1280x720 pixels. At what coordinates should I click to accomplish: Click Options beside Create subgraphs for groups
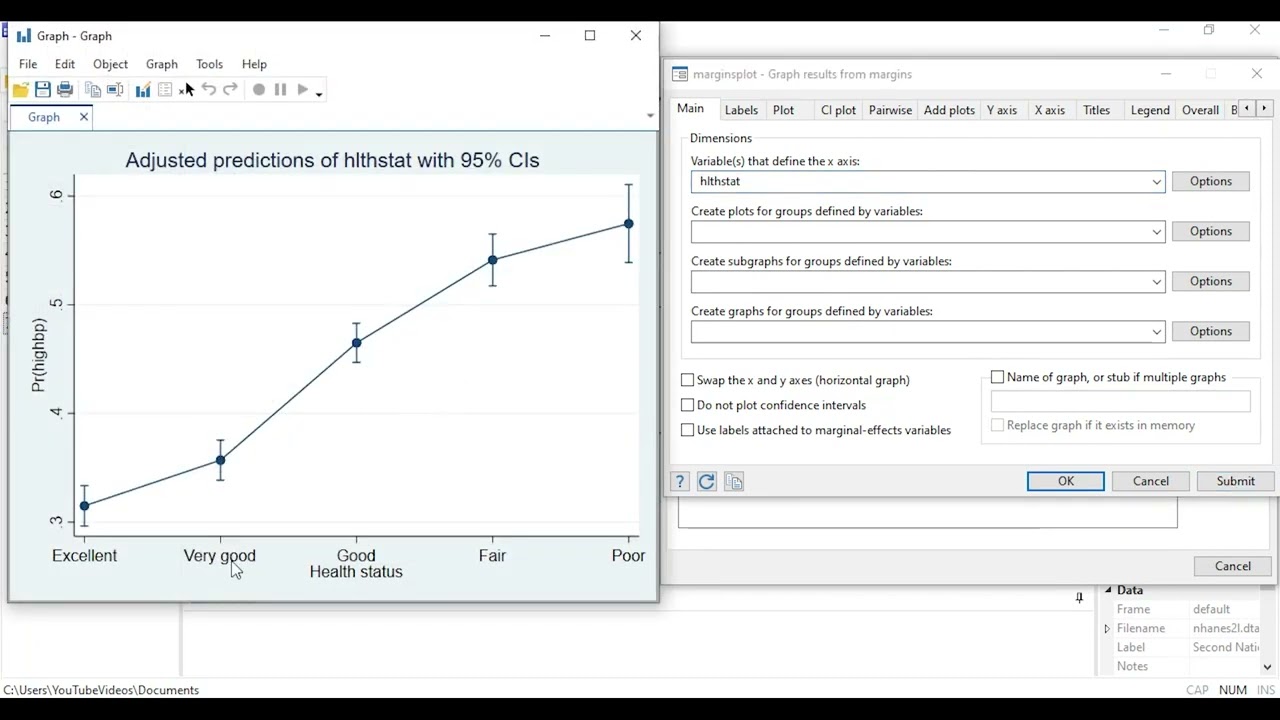click(1211, 281)
